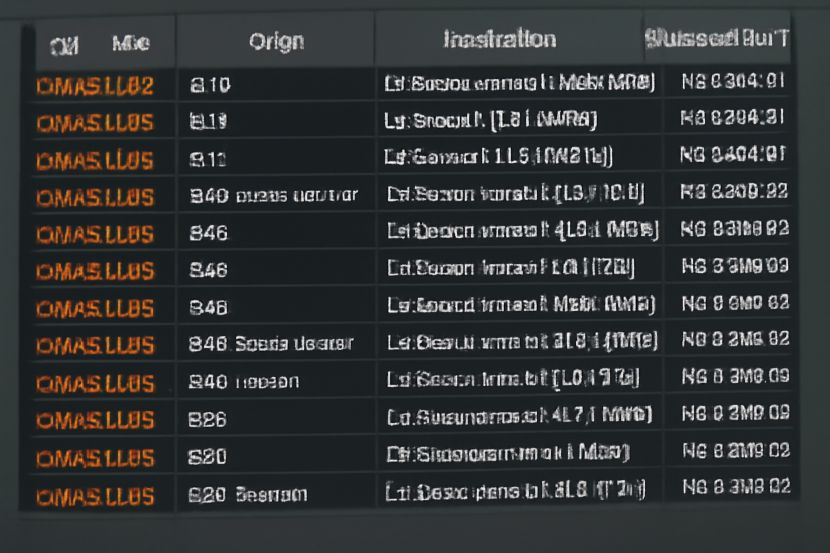Choose the row with origin '840 ouees ueurar'

point(272,196)
